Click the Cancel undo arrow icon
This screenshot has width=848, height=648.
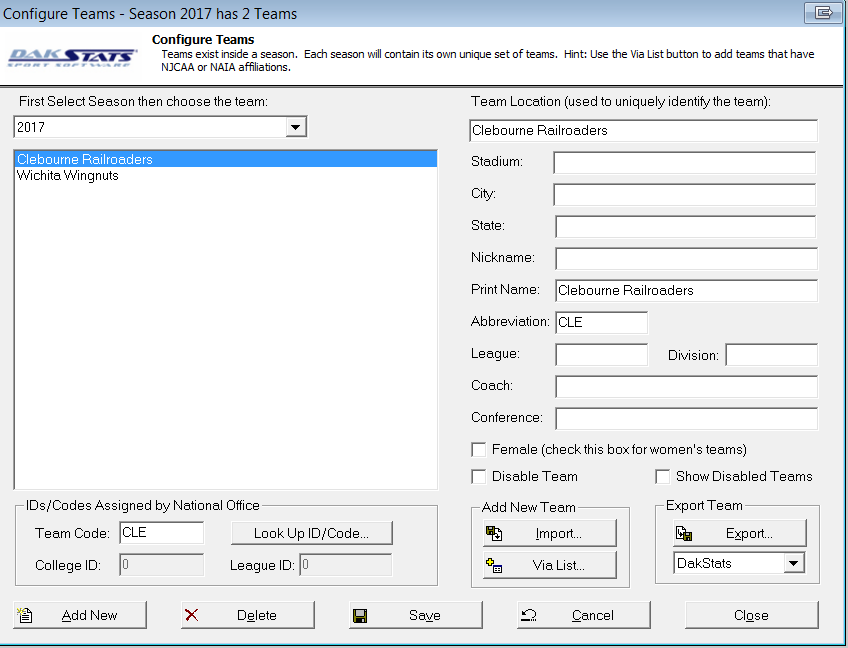tap(529, 615)
